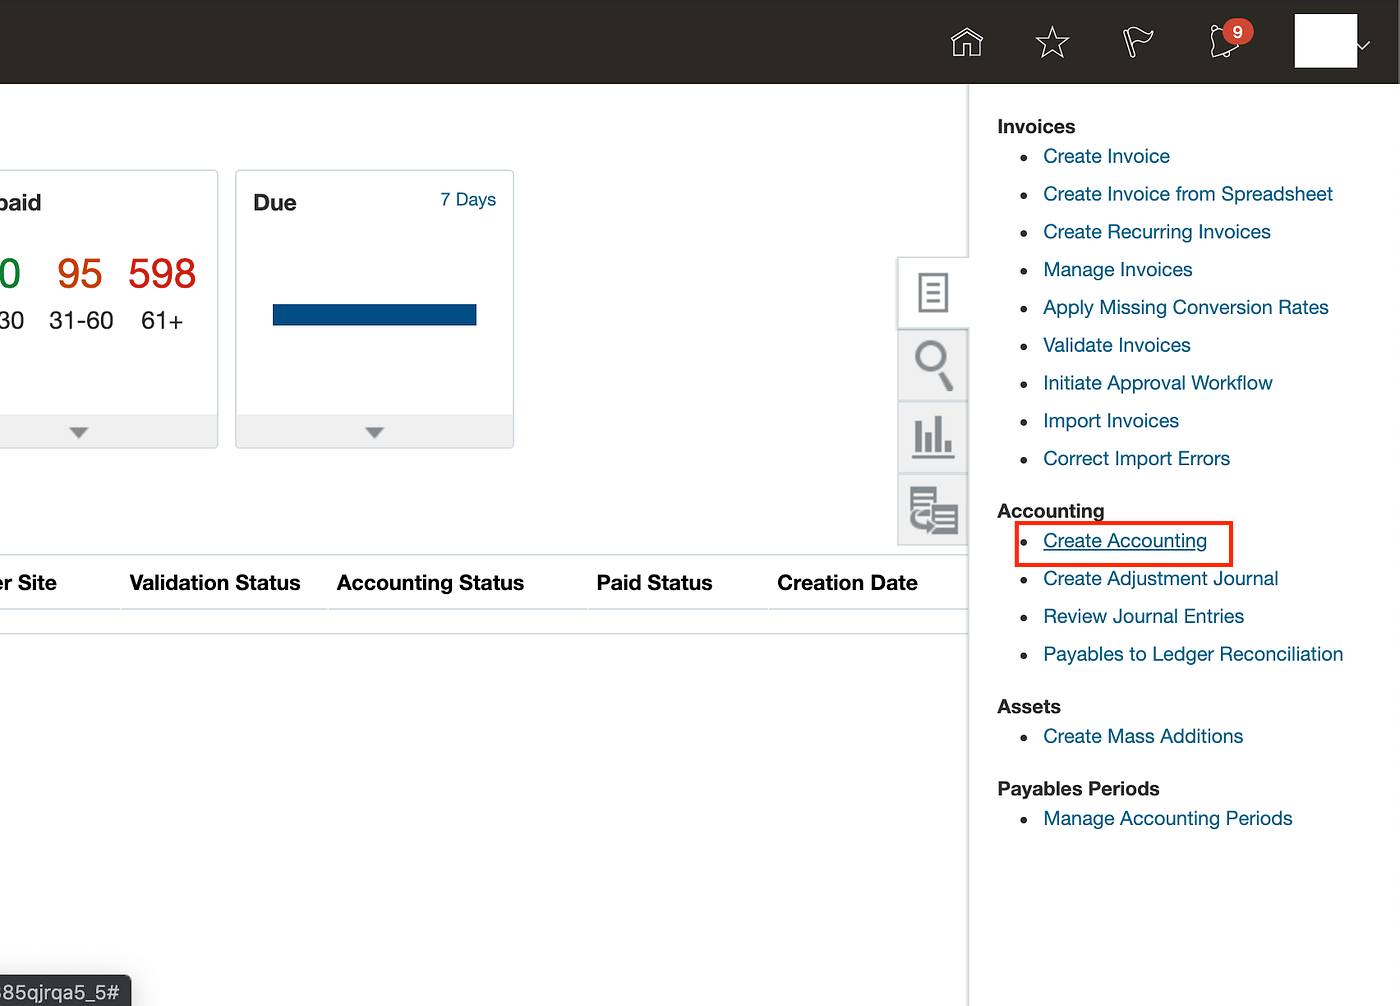Click the Payables Periods section heading
The width and height of the screenshot is (1400, 1006).
(1078, 789)
